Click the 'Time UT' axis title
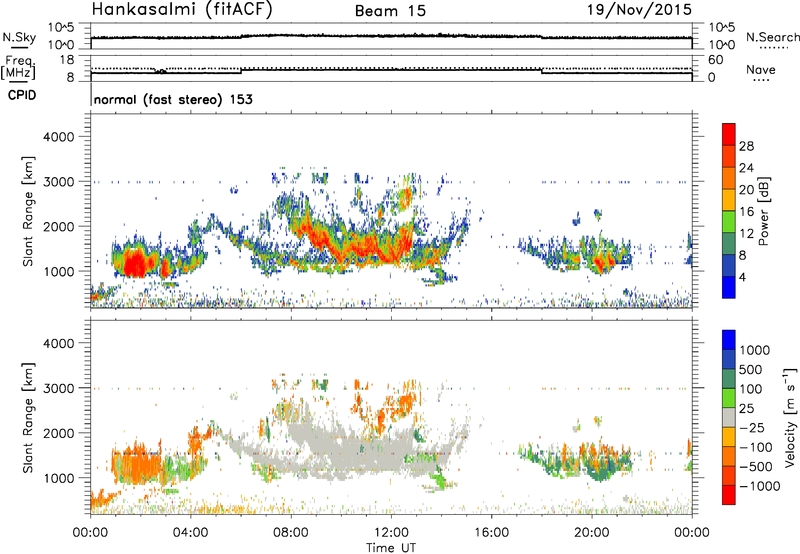The image size is (800, 554). pyautogui.click(x=391, y=547)
